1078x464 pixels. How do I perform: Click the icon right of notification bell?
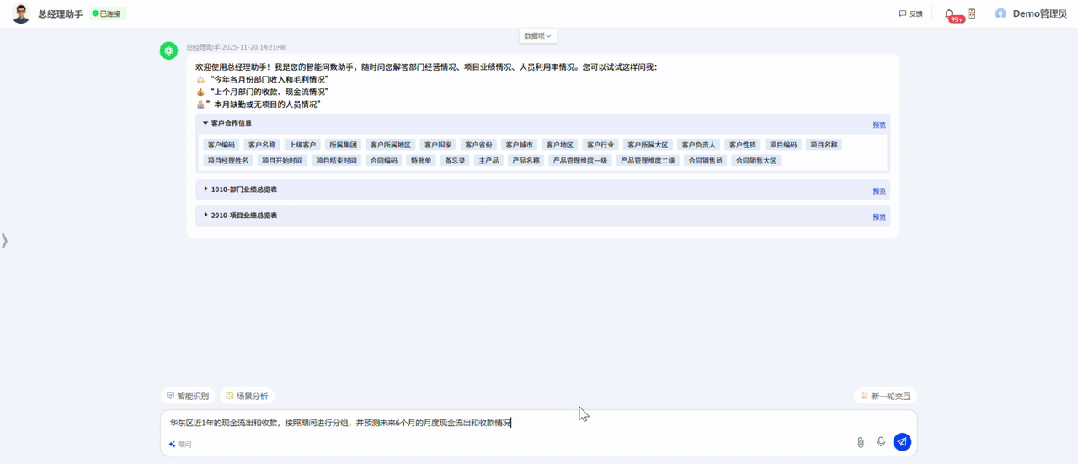972,14
